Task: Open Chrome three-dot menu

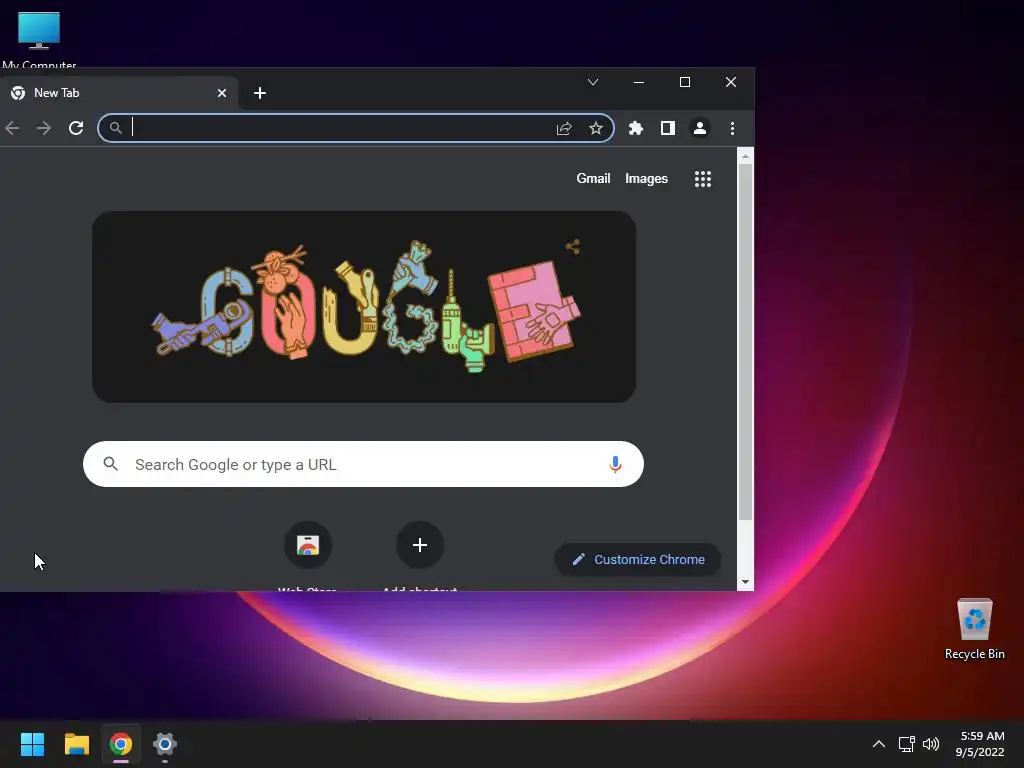Action: pos(732,128)
